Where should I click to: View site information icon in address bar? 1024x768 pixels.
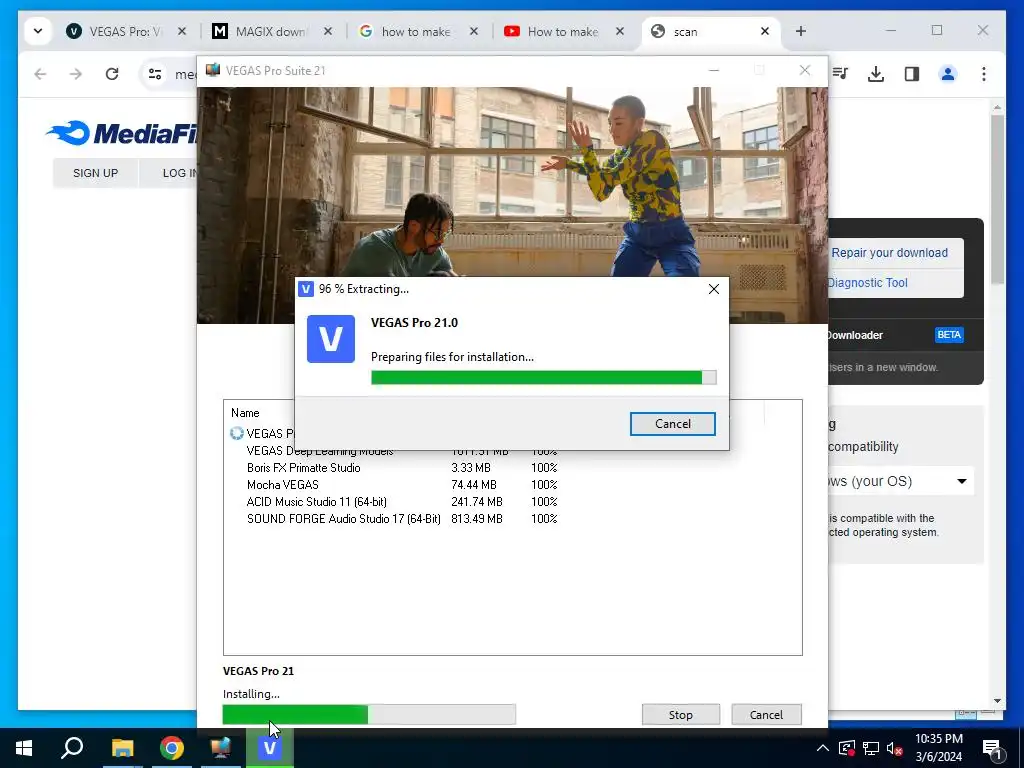coord(155,74)
